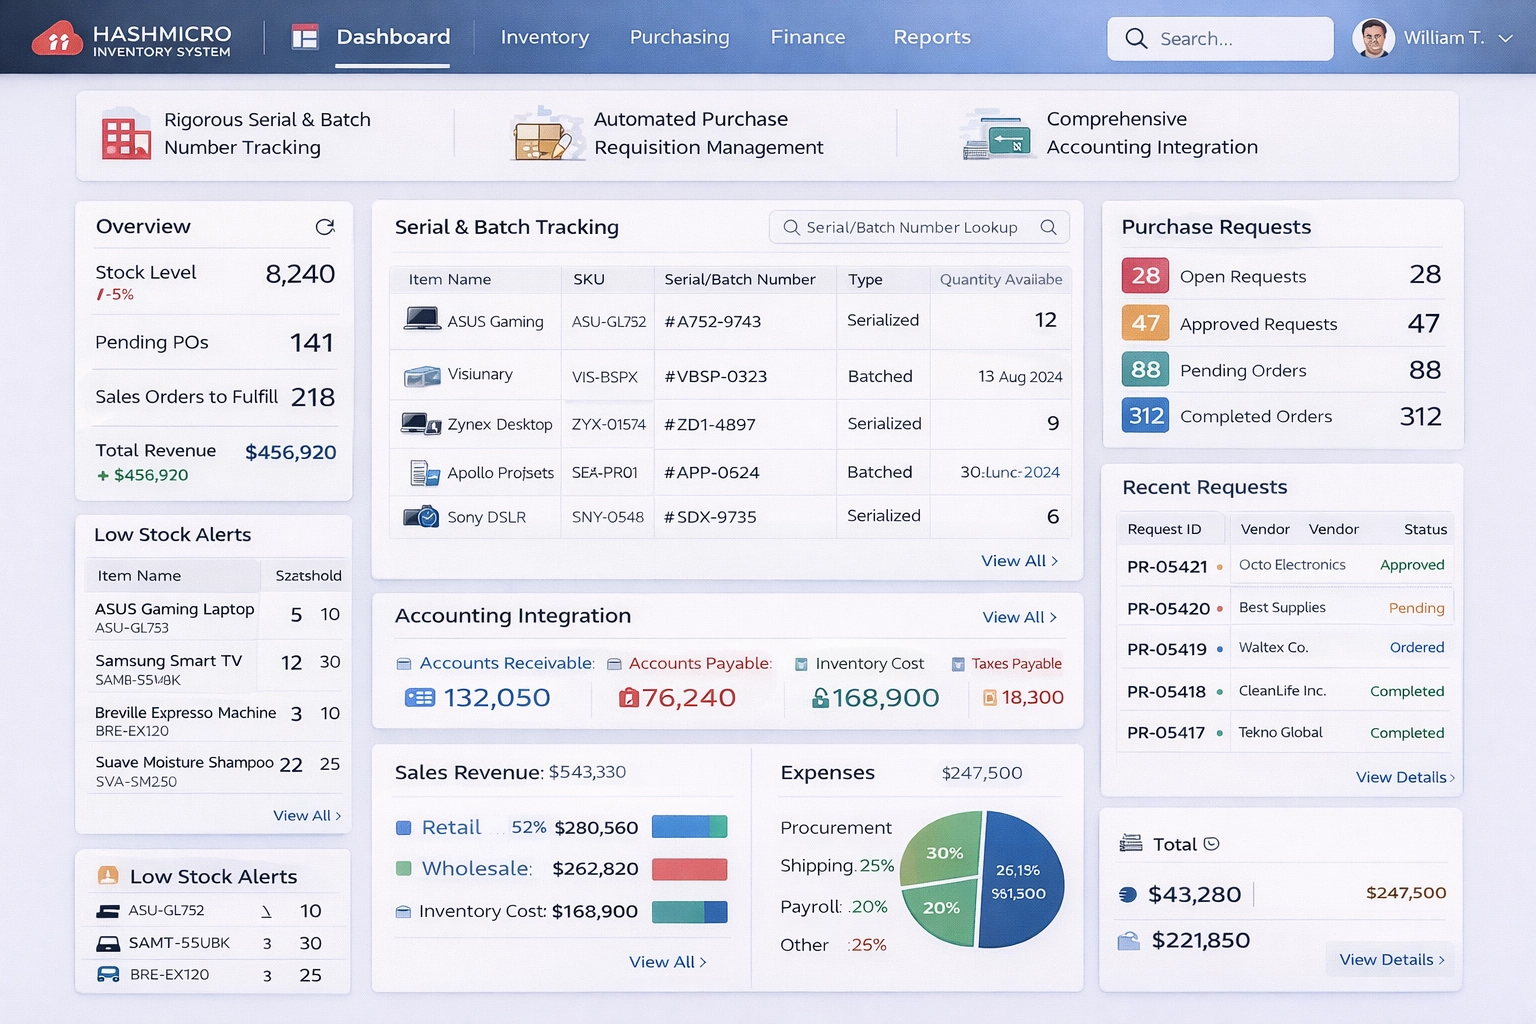The height and width of the screenshot is (1024, 1536).
Task: Open the search magnifier in top navigation
Action: [x=1136, y=38]
